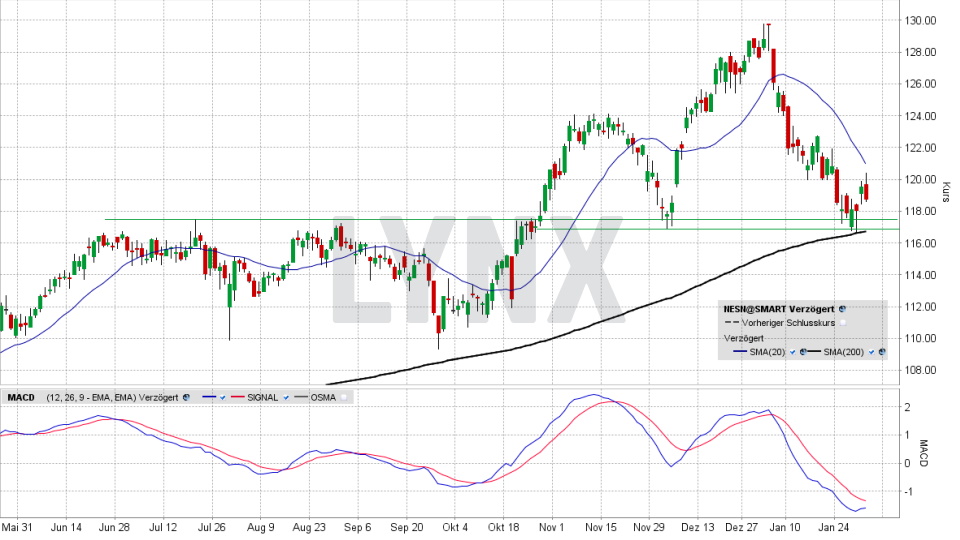Click the 130.00 price axis label
The image size is (960, 540).
tap(920, 20)
